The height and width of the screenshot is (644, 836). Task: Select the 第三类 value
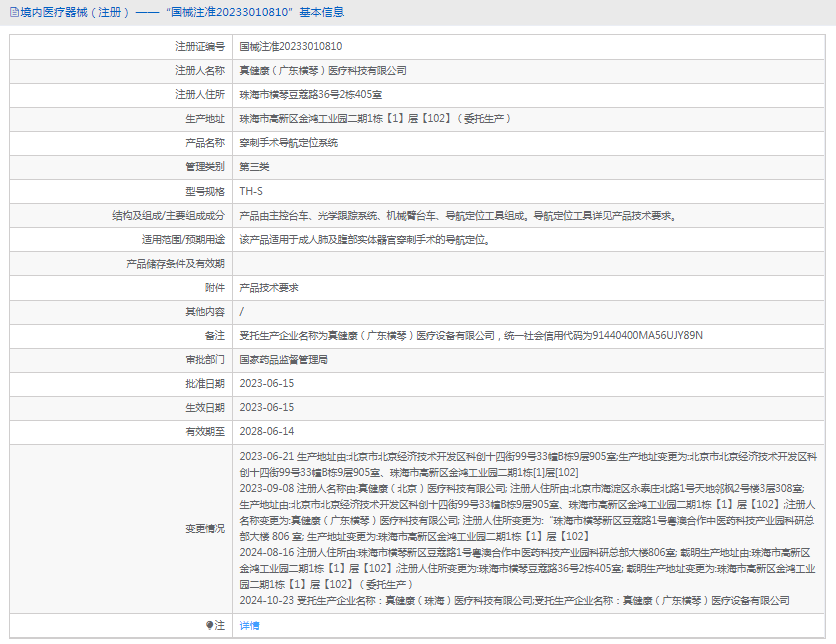point(254,167)
